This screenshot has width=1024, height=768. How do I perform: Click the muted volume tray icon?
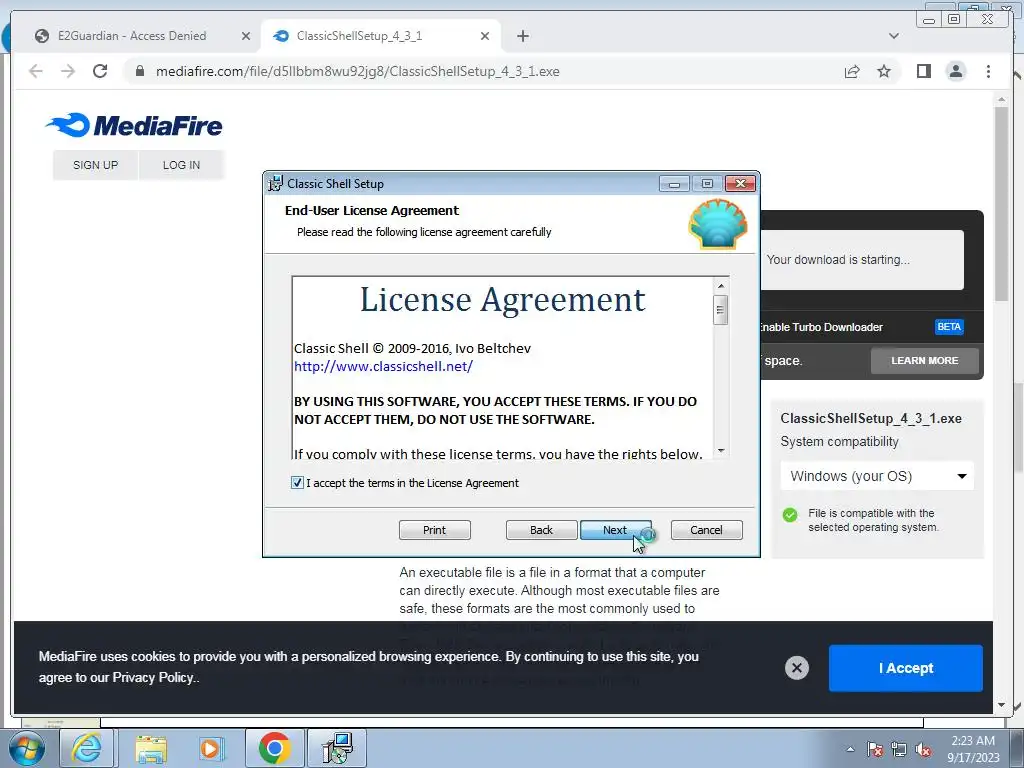pos(923,749)
